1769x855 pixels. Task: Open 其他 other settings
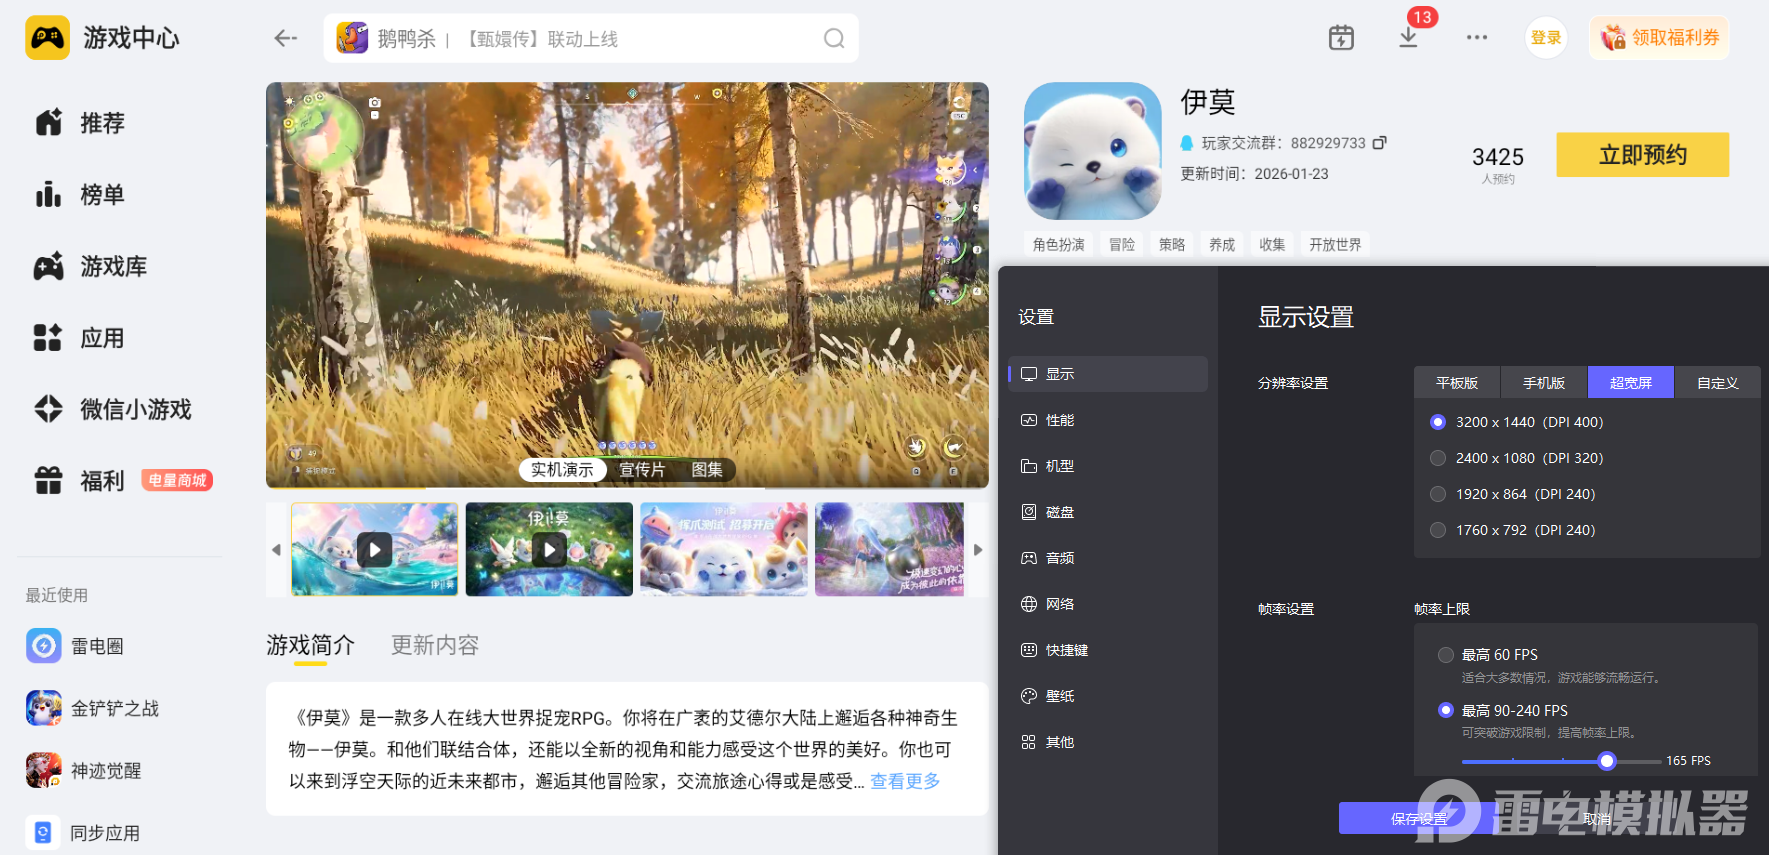[1108, 742]
